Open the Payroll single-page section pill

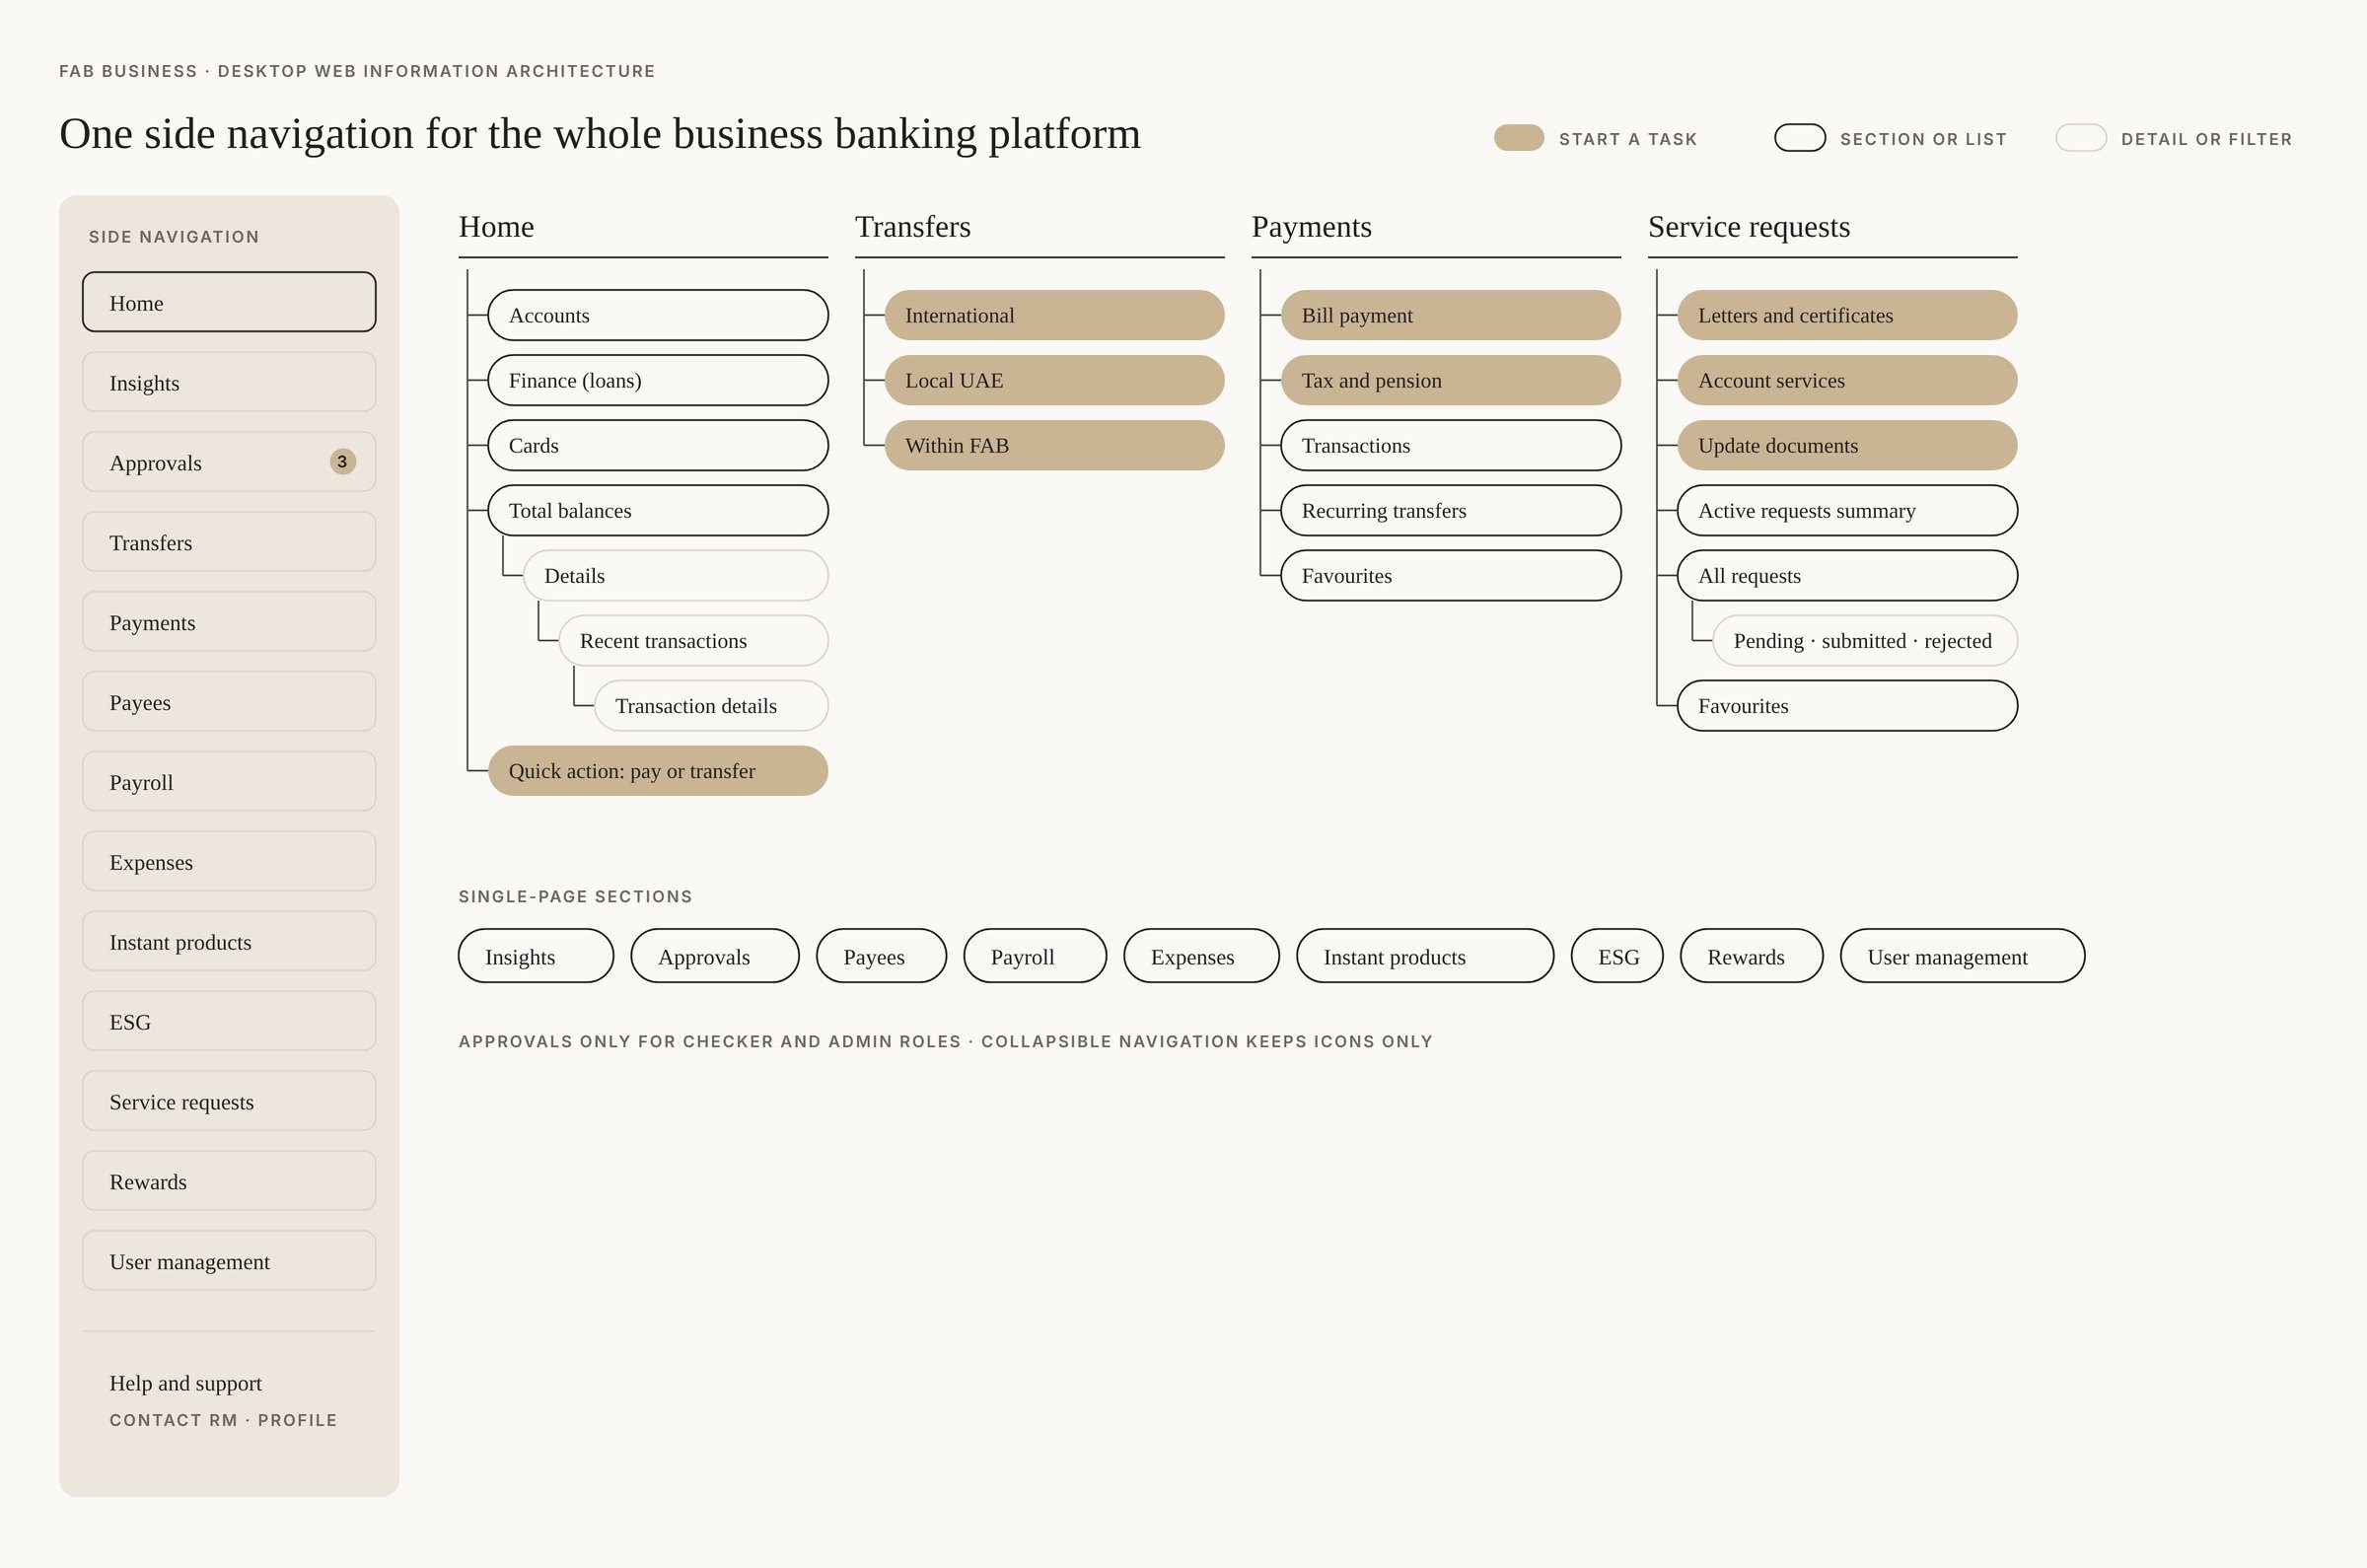coord(1035,956)
